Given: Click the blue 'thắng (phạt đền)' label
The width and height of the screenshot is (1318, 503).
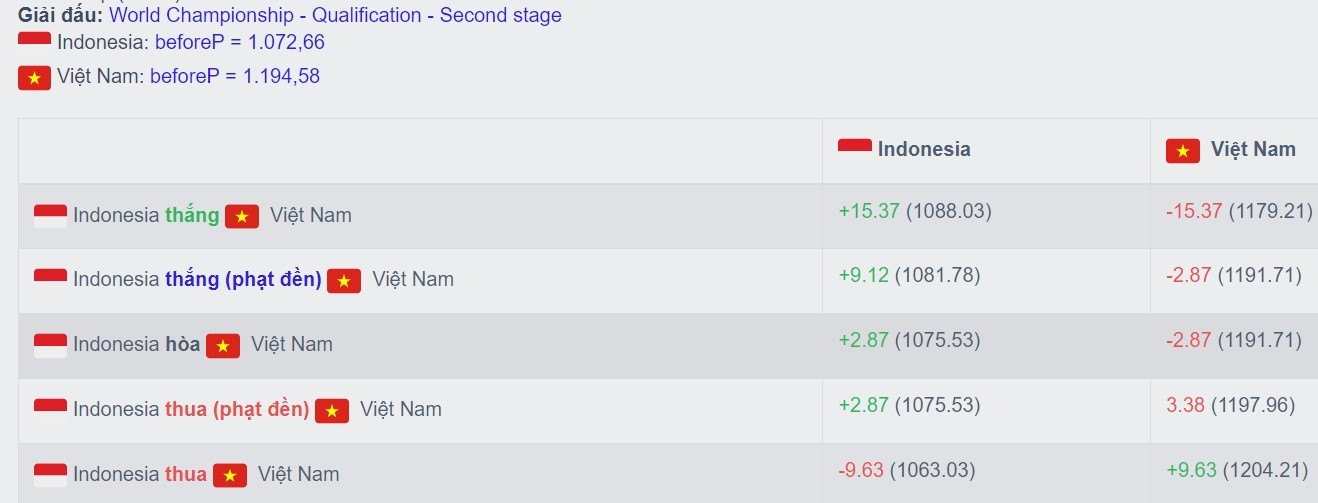Looking at the screenshot, I should coord(243,280).
